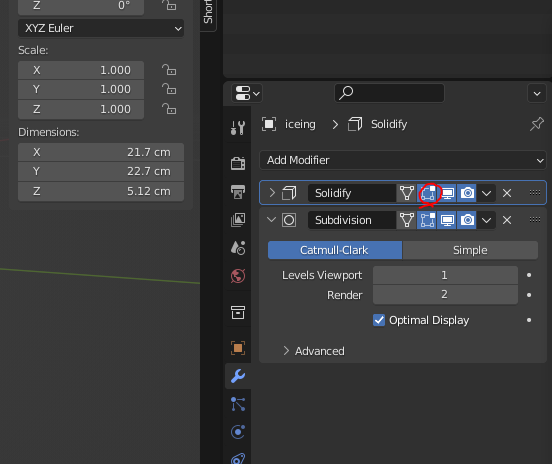This screenshot has width=552, height=464.
Task: Open the properties options dropdown arrow
Action: tap(537, 93)
